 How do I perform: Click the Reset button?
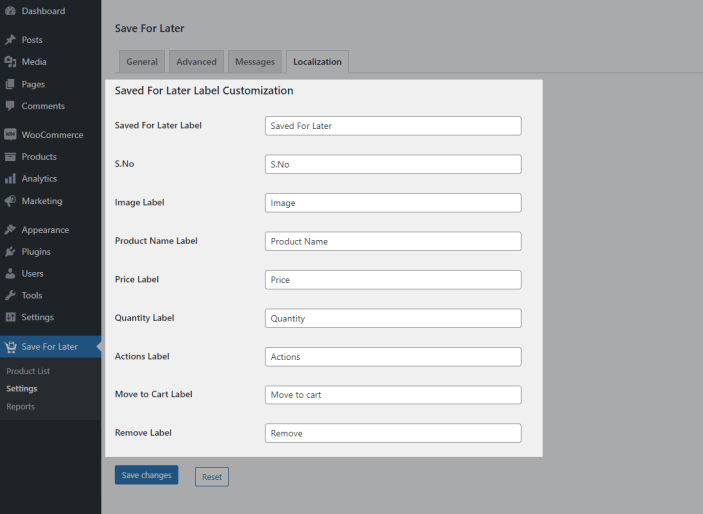click(212, 477)
